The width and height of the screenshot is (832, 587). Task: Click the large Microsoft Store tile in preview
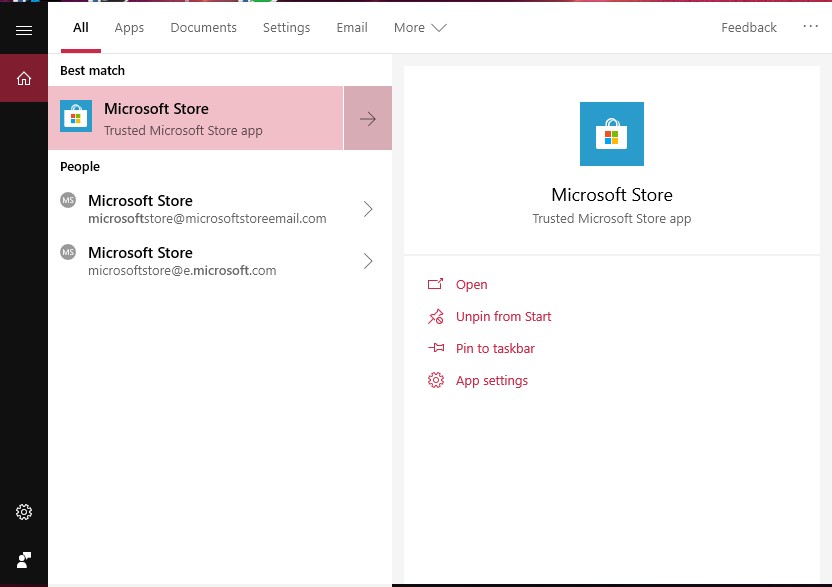611,134
